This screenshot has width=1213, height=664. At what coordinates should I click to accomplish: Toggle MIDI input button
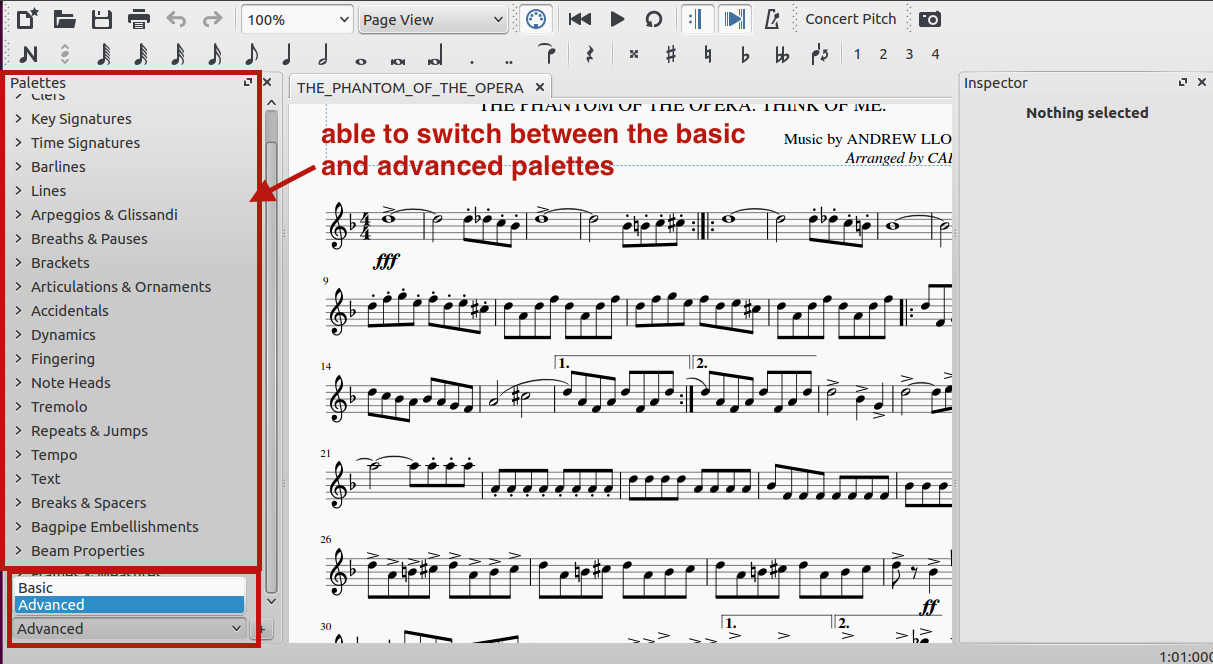(535, 19)
